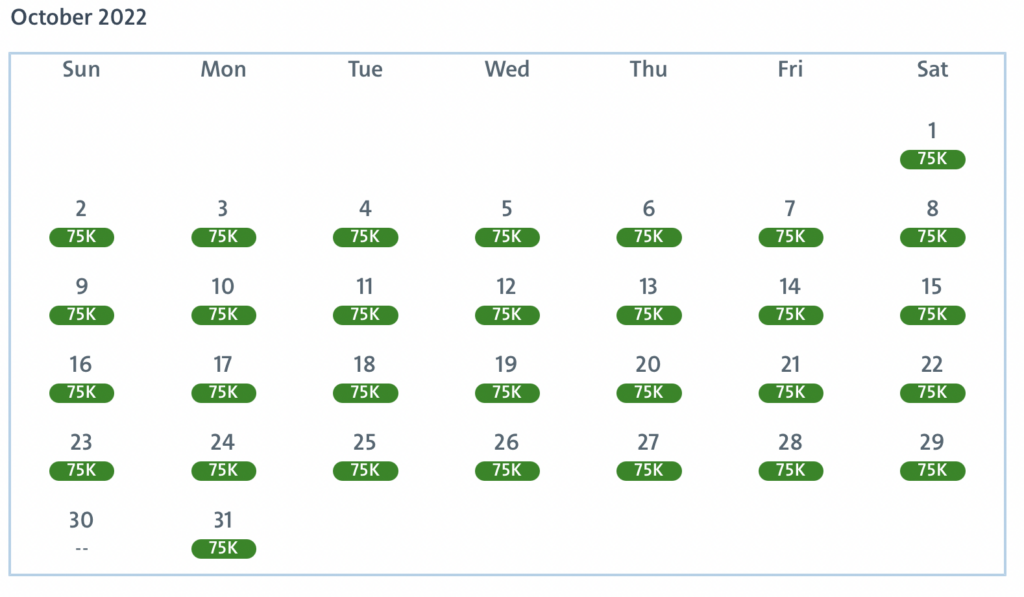Select Saturday October 22

(932, 378)
